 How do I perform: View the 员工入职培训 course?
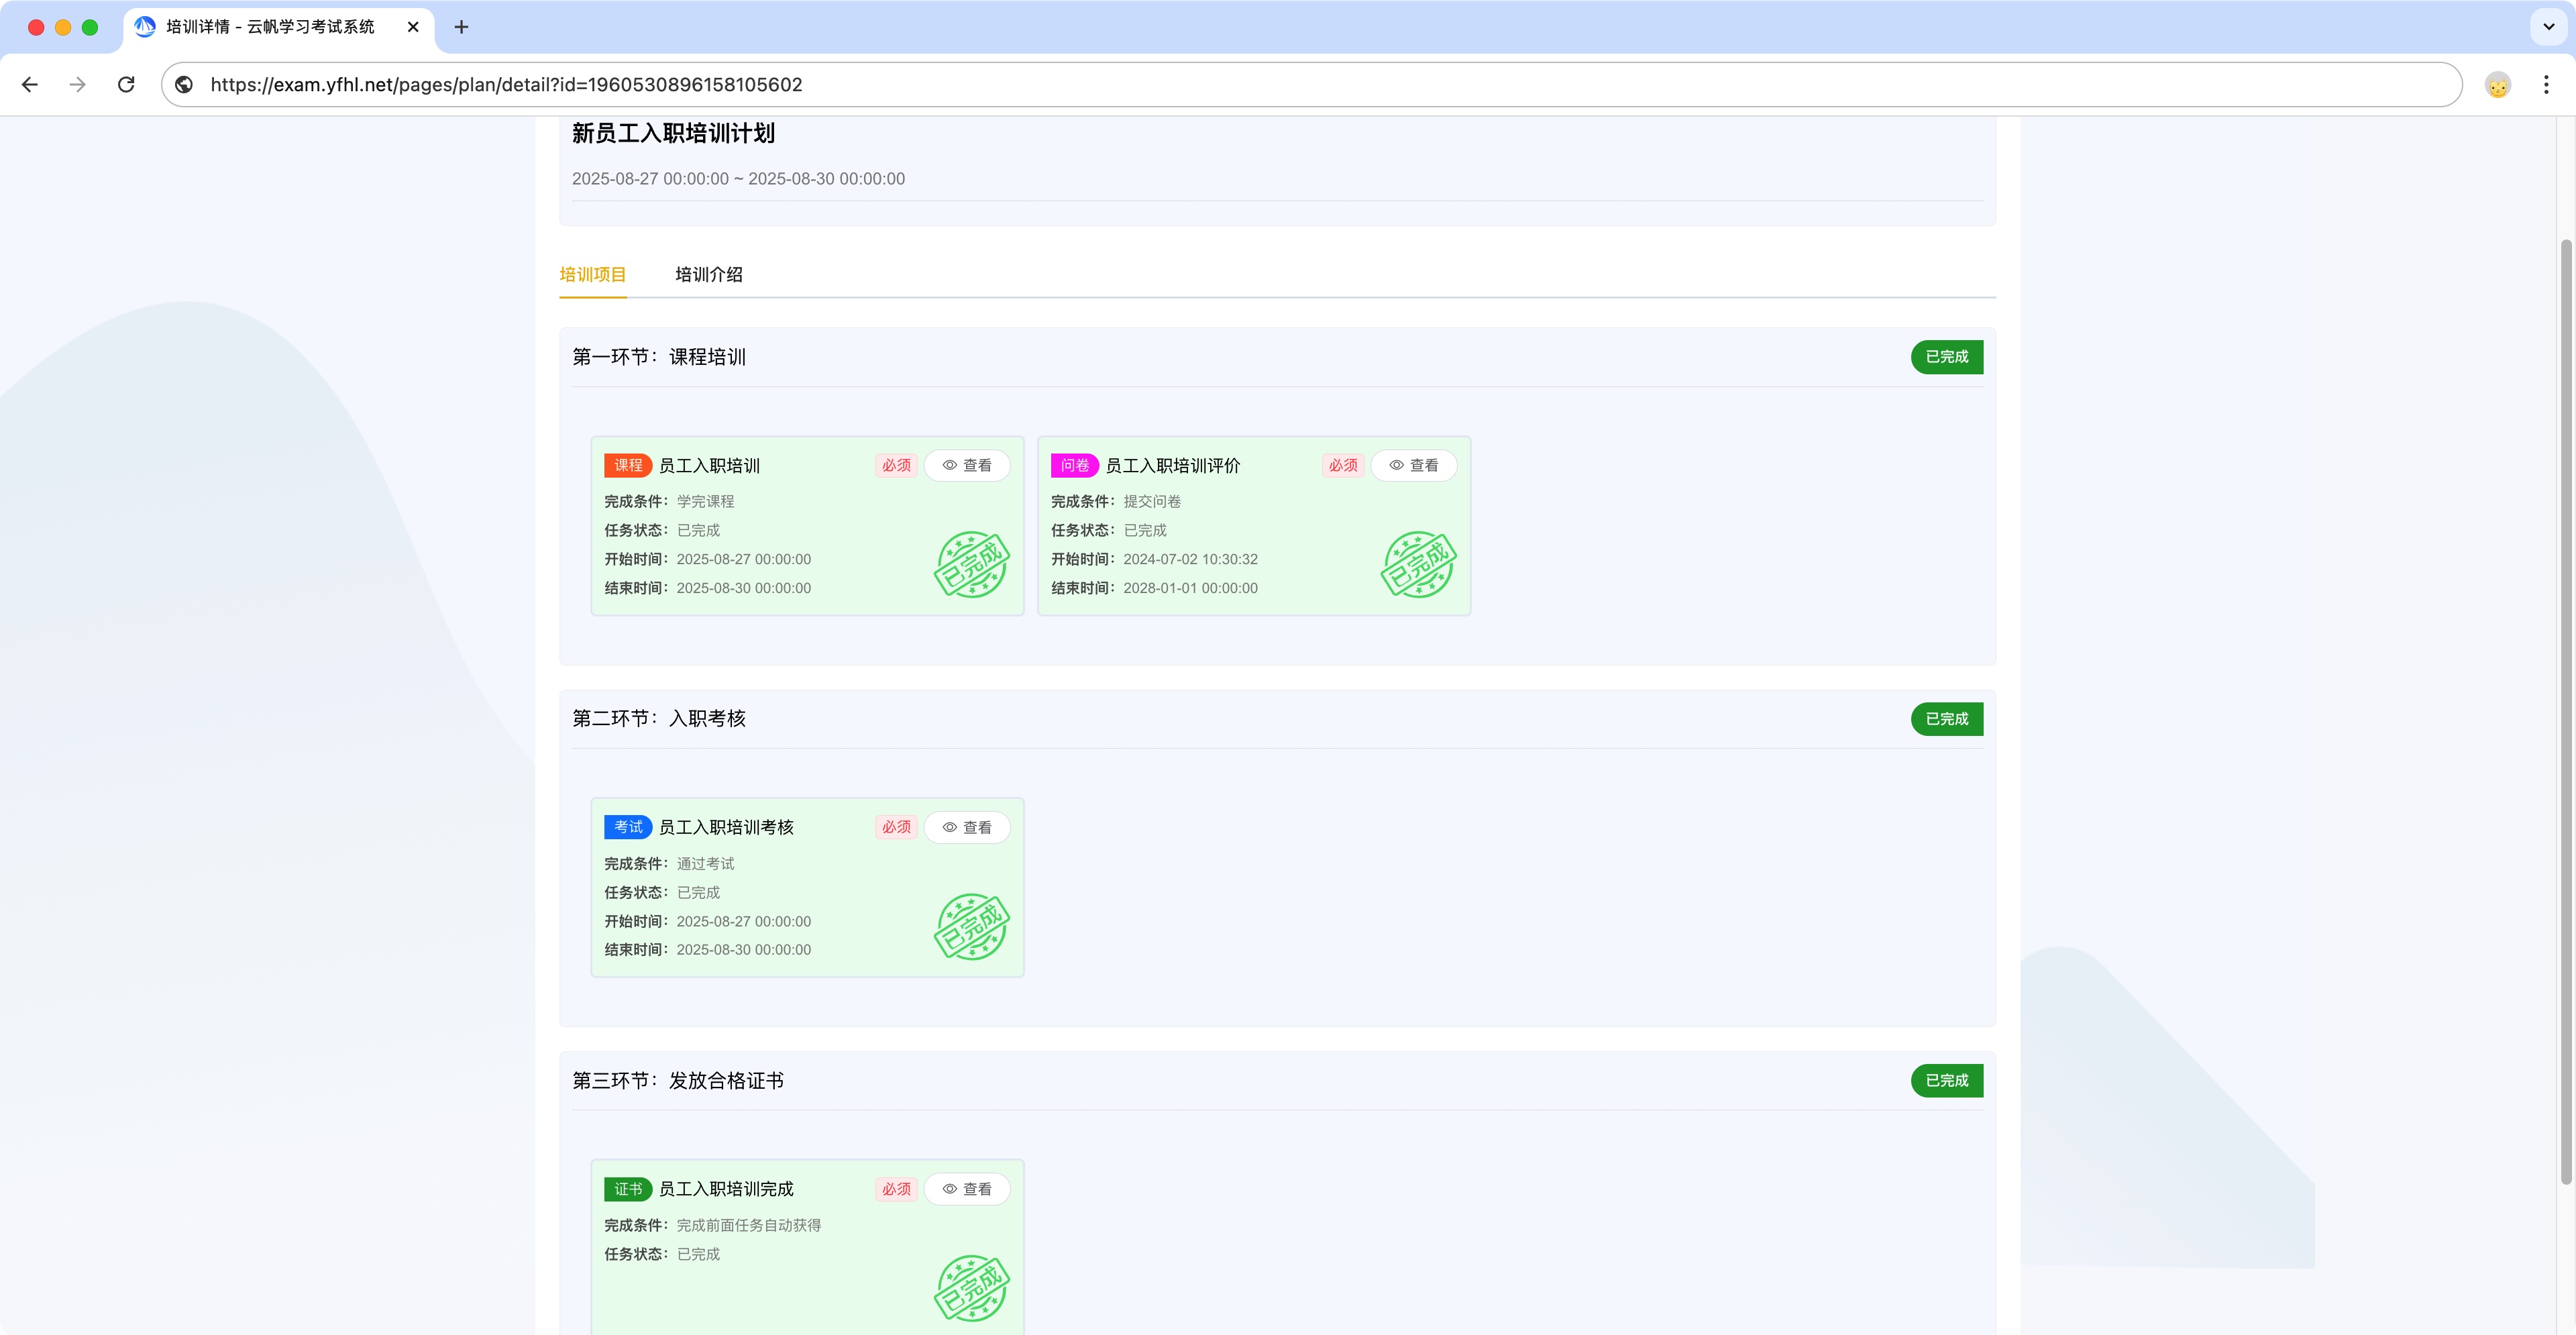pyautogui.click(x=967, y=466)
